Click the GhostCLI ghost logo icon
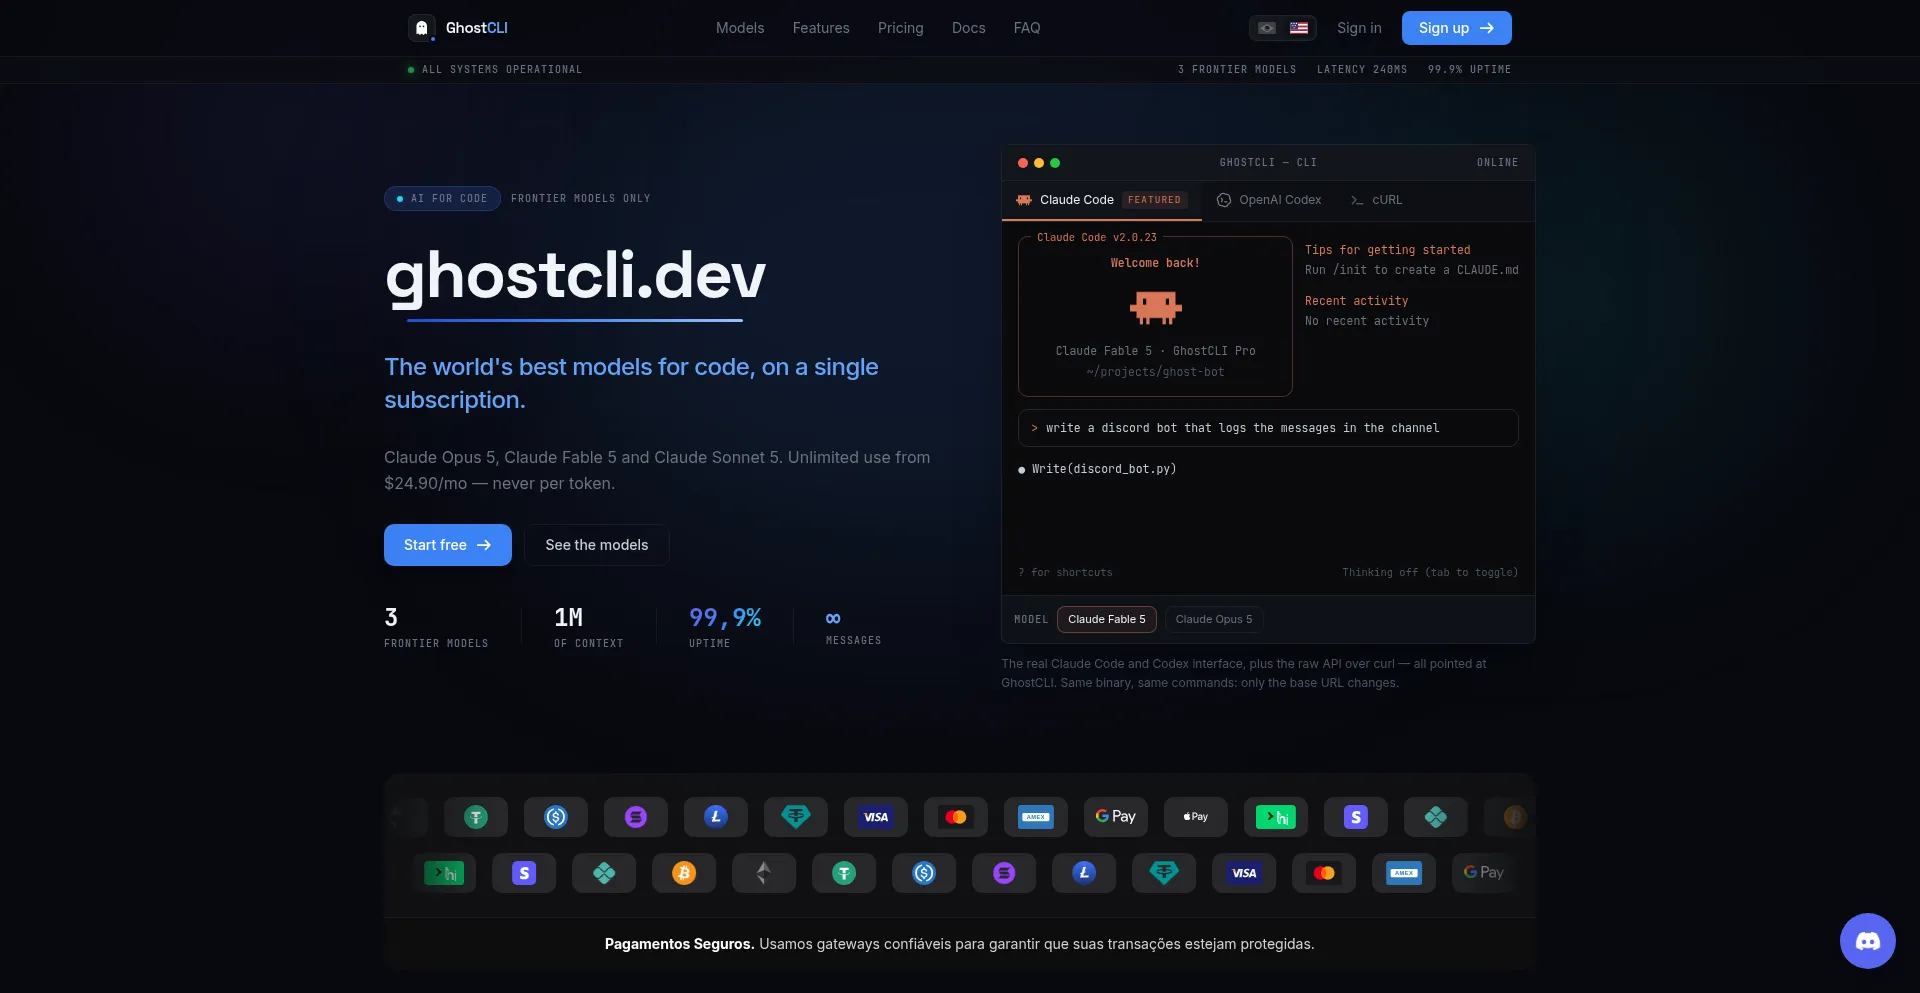Image resolution: width=1920 pixels, height=993 pixels. coord(422,28)
